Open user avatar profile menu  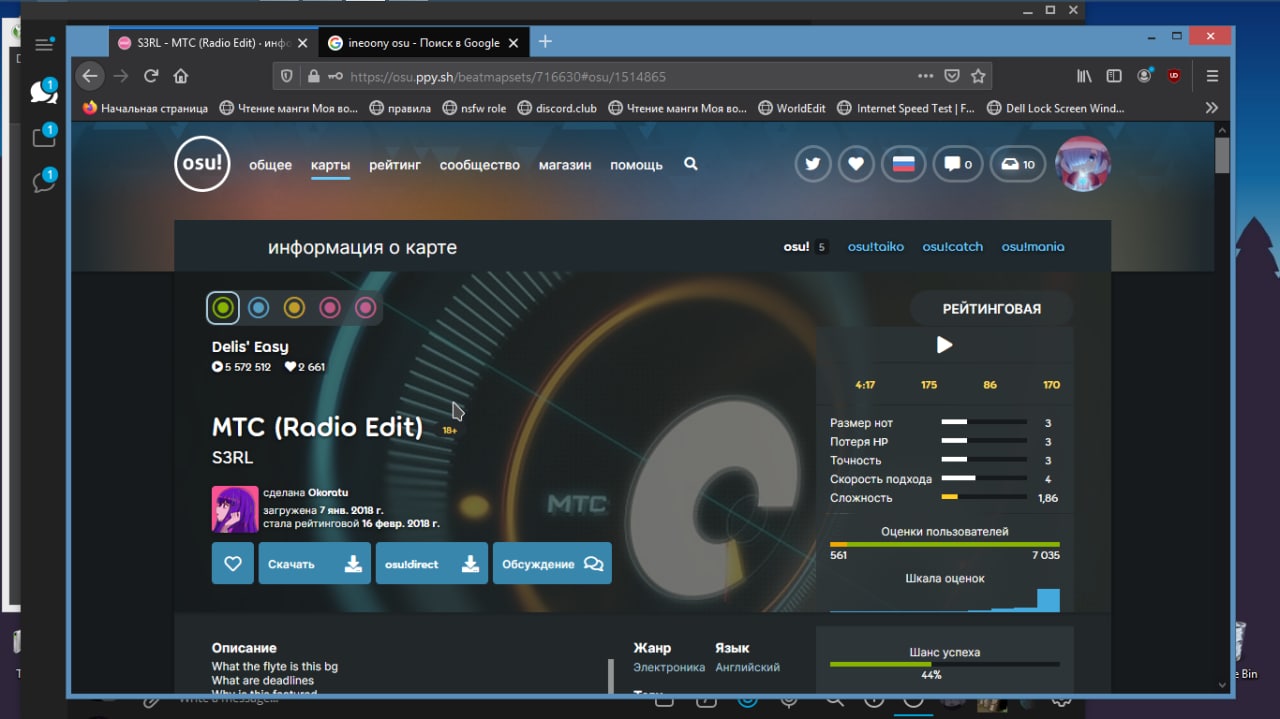coord(1083,163)
